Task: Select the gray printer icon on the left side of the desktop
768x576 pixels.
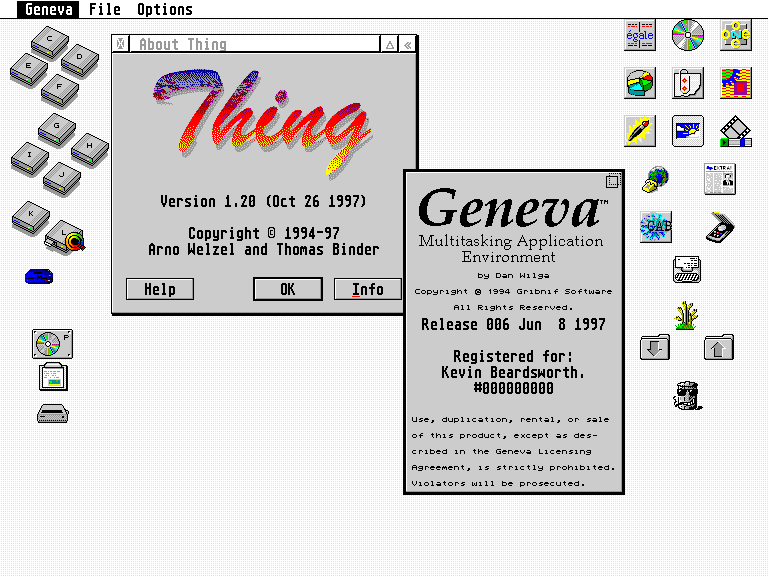Action: (53, 413)
